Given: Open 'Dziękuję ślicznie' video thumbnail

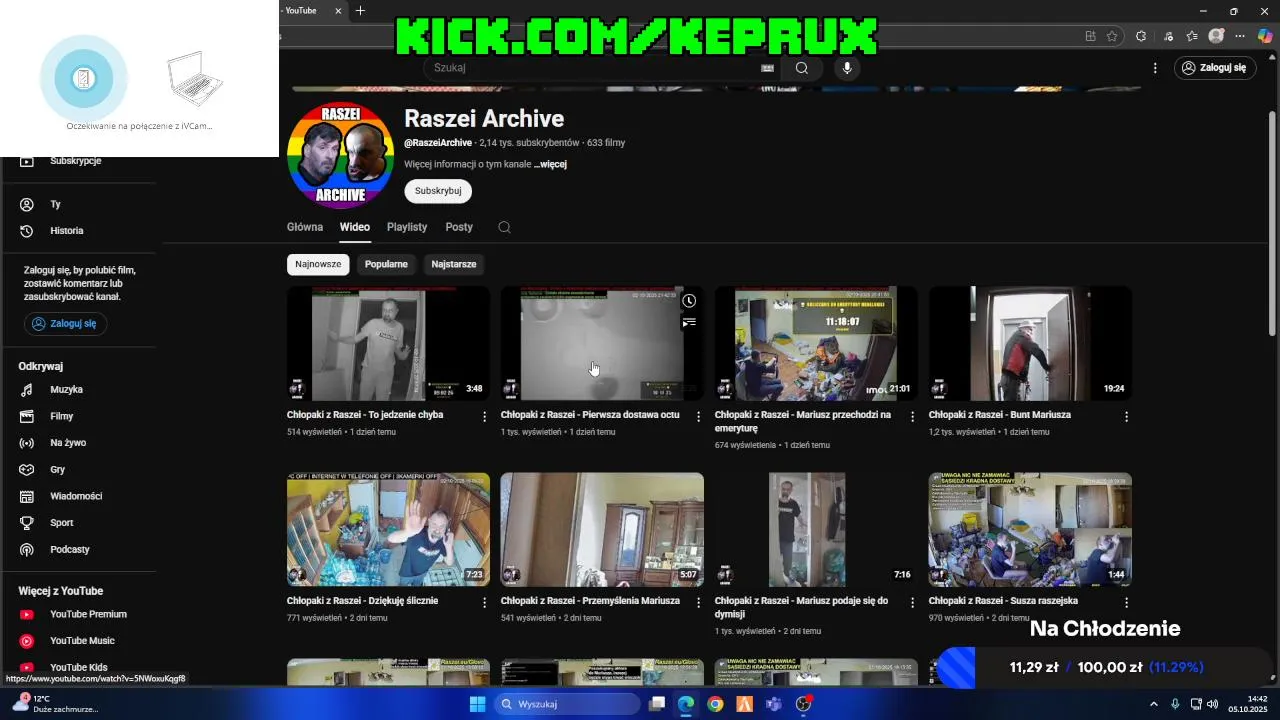Looking at the screenshot, I should [x=388, y=530].
